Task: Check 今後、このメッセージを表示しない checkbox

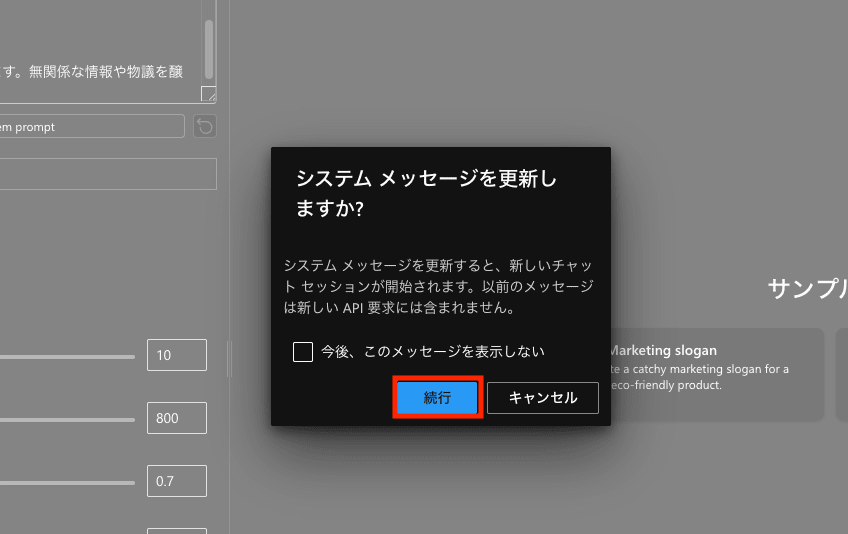Action: 303,352
